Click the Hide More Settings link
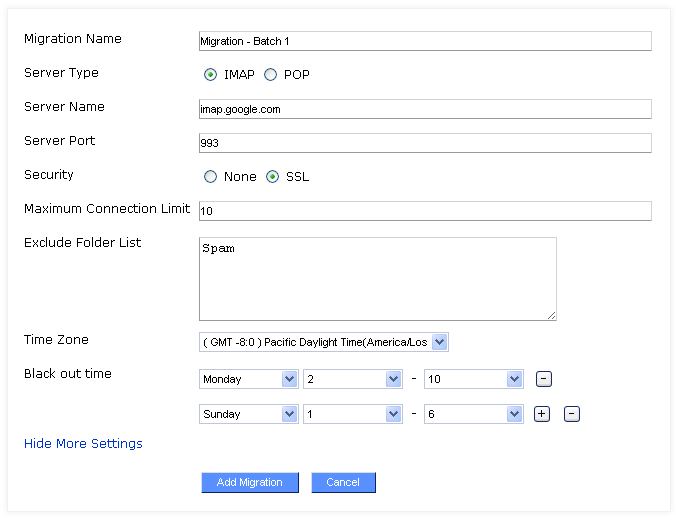The height and width of the screenshot is (520, 676). click(83, 444)
